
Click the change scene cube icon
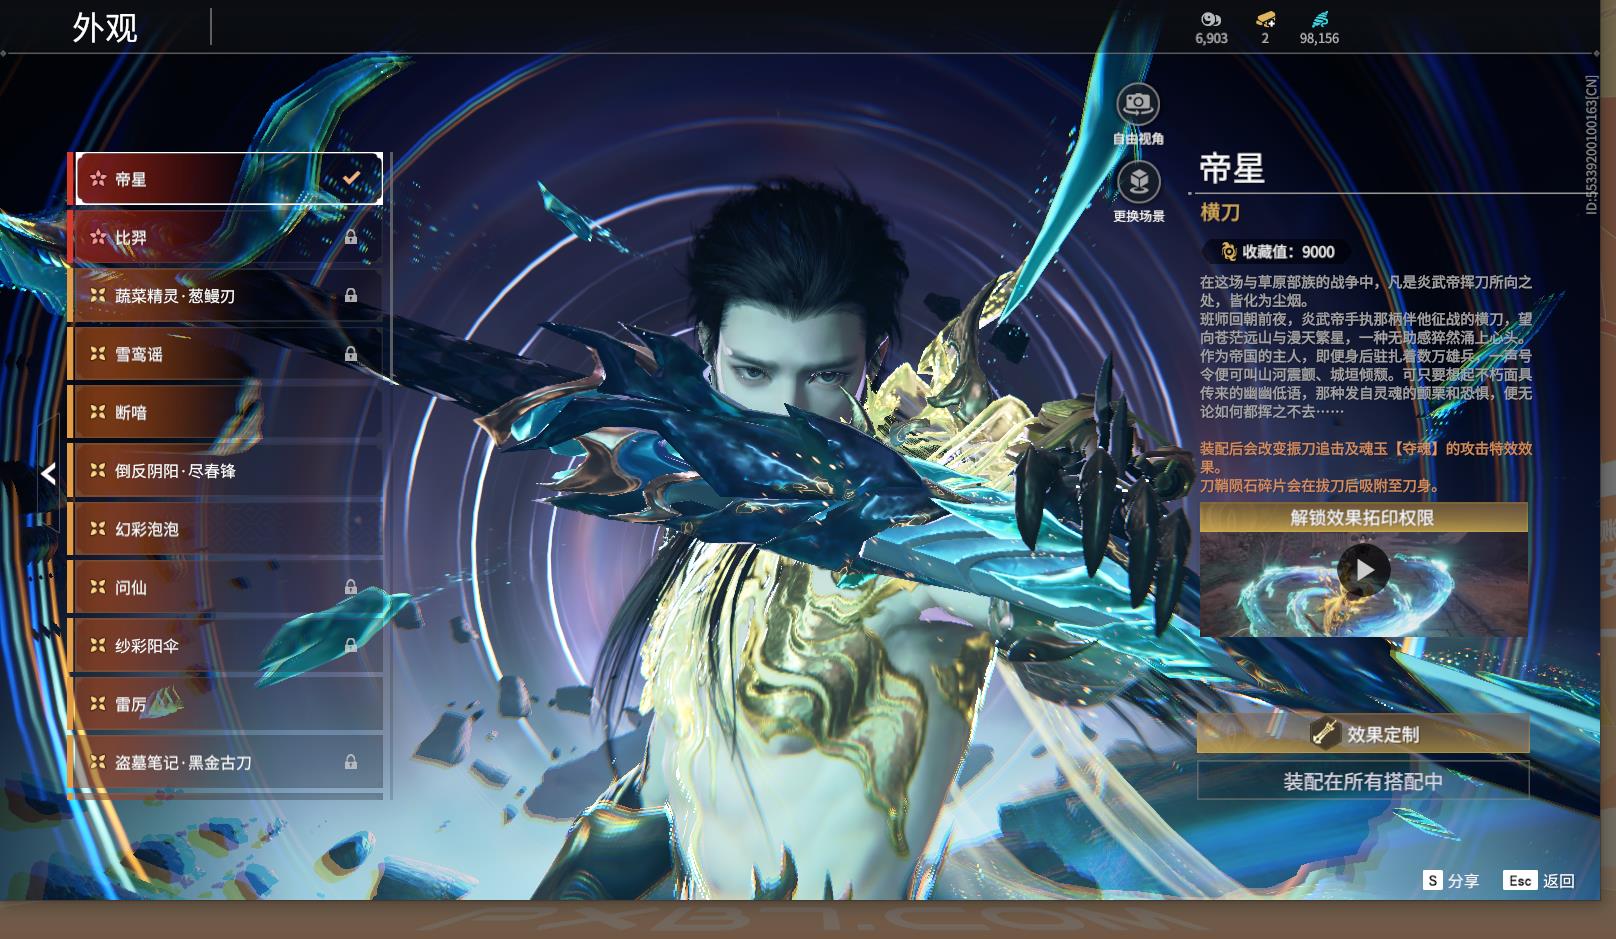coord(1138,183)
